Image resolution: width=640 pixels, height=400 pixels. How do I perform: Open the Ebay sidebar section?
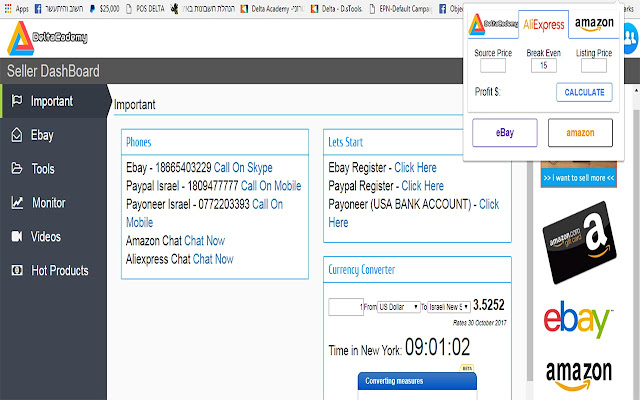pos(53,135)
